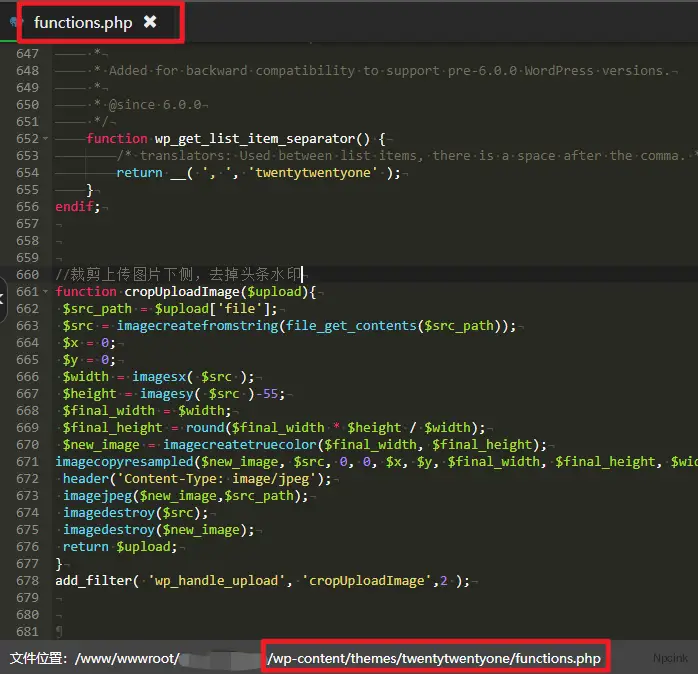
Task: Click 'imagejpeg($new_image,$src_path);' line
Action: pyautogui.click(x=185, y=496)
